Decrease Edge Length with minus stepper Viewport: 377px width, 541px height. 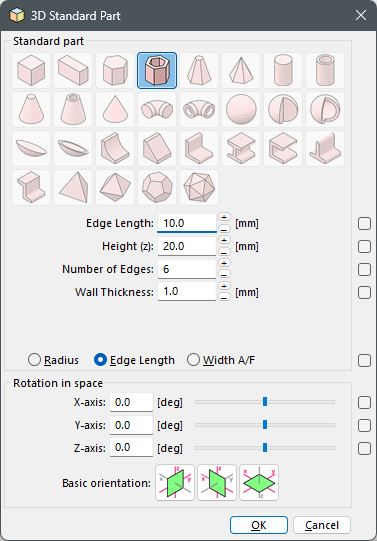(224, 229)
